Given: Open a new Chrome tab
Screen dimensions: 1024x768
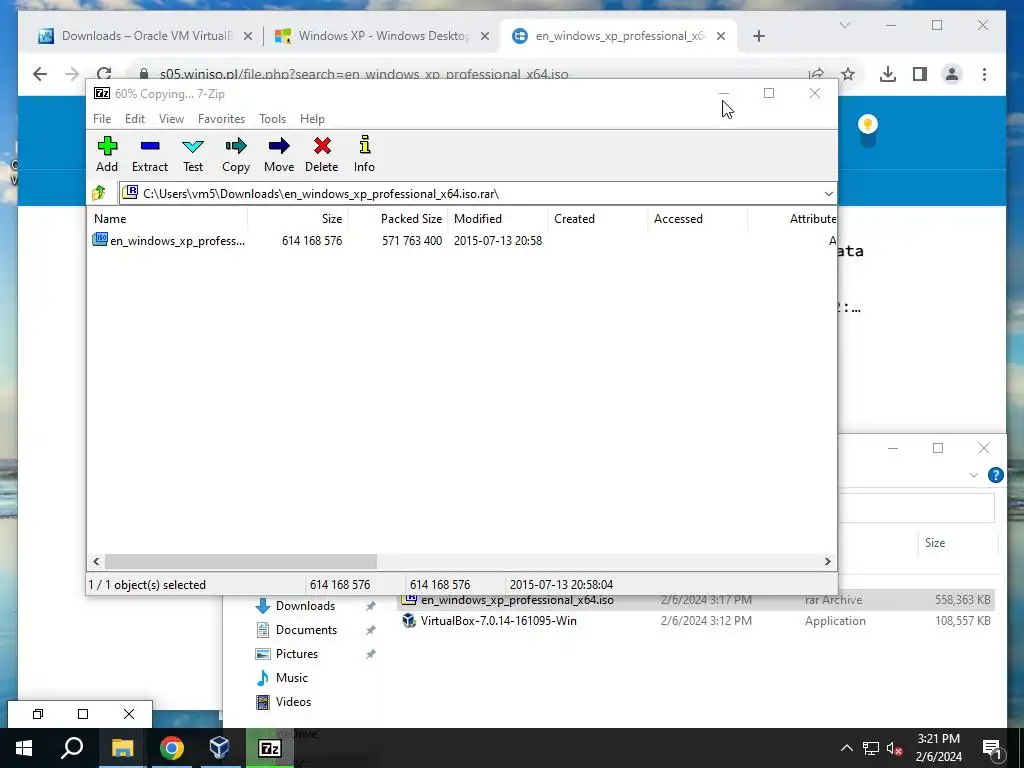Looking at the screenshot, I should click(758, 36).
